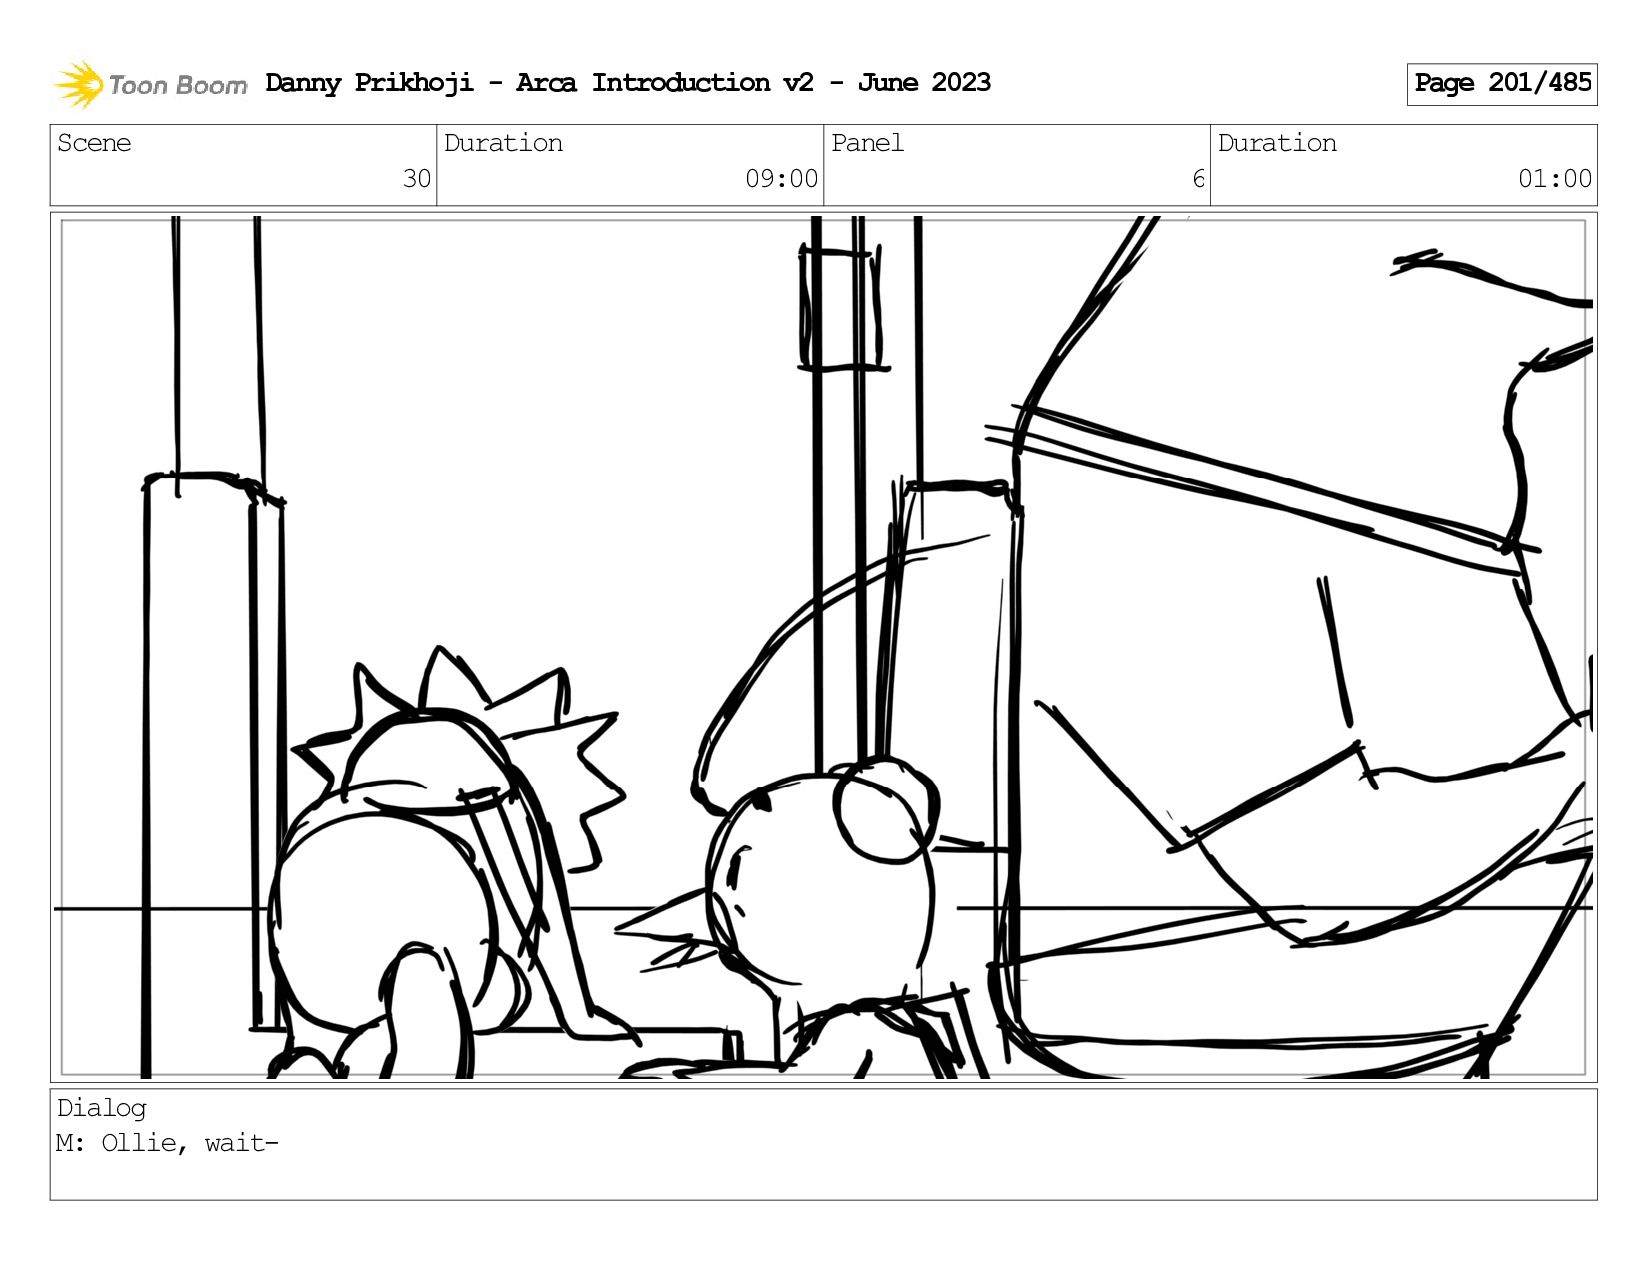The width and height of the screenshot is (1650, 1275).
Task: Select the title 'Danny Prikhoji - Arca Introduction v2 - June 2023'
Action: pyautogui.click(x=628, y=83)
